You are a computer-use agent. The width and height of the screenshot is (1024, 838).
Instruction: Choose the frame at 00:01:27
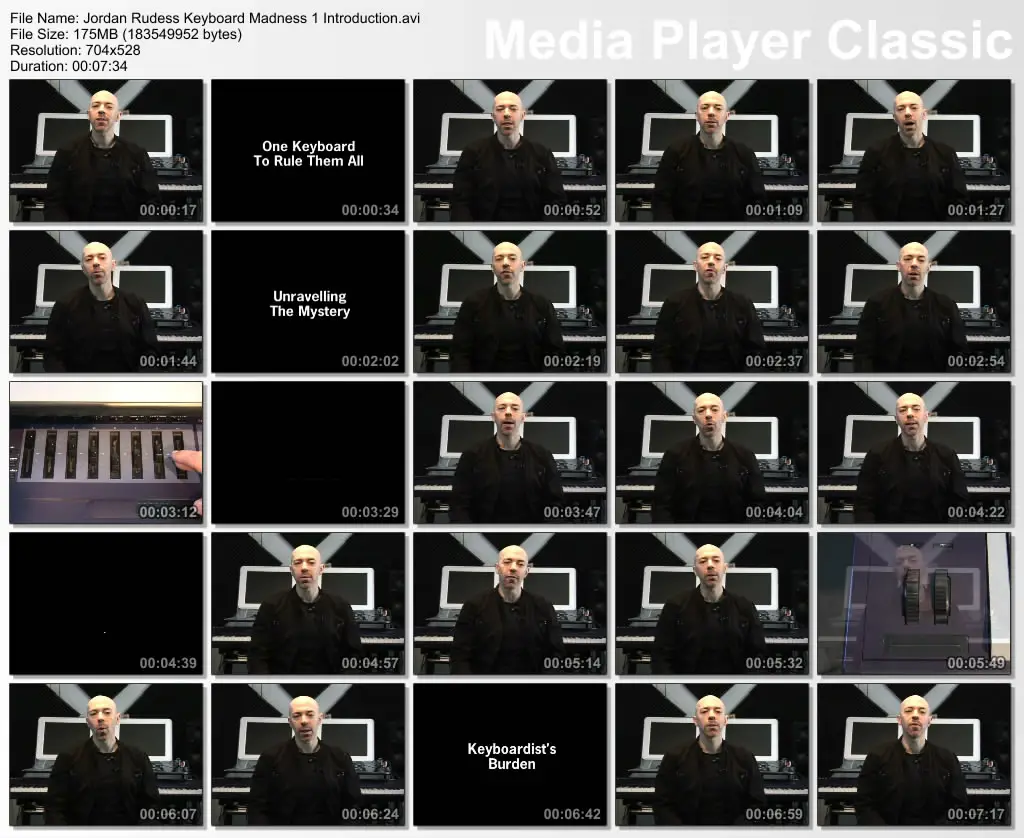pos(914,151)
